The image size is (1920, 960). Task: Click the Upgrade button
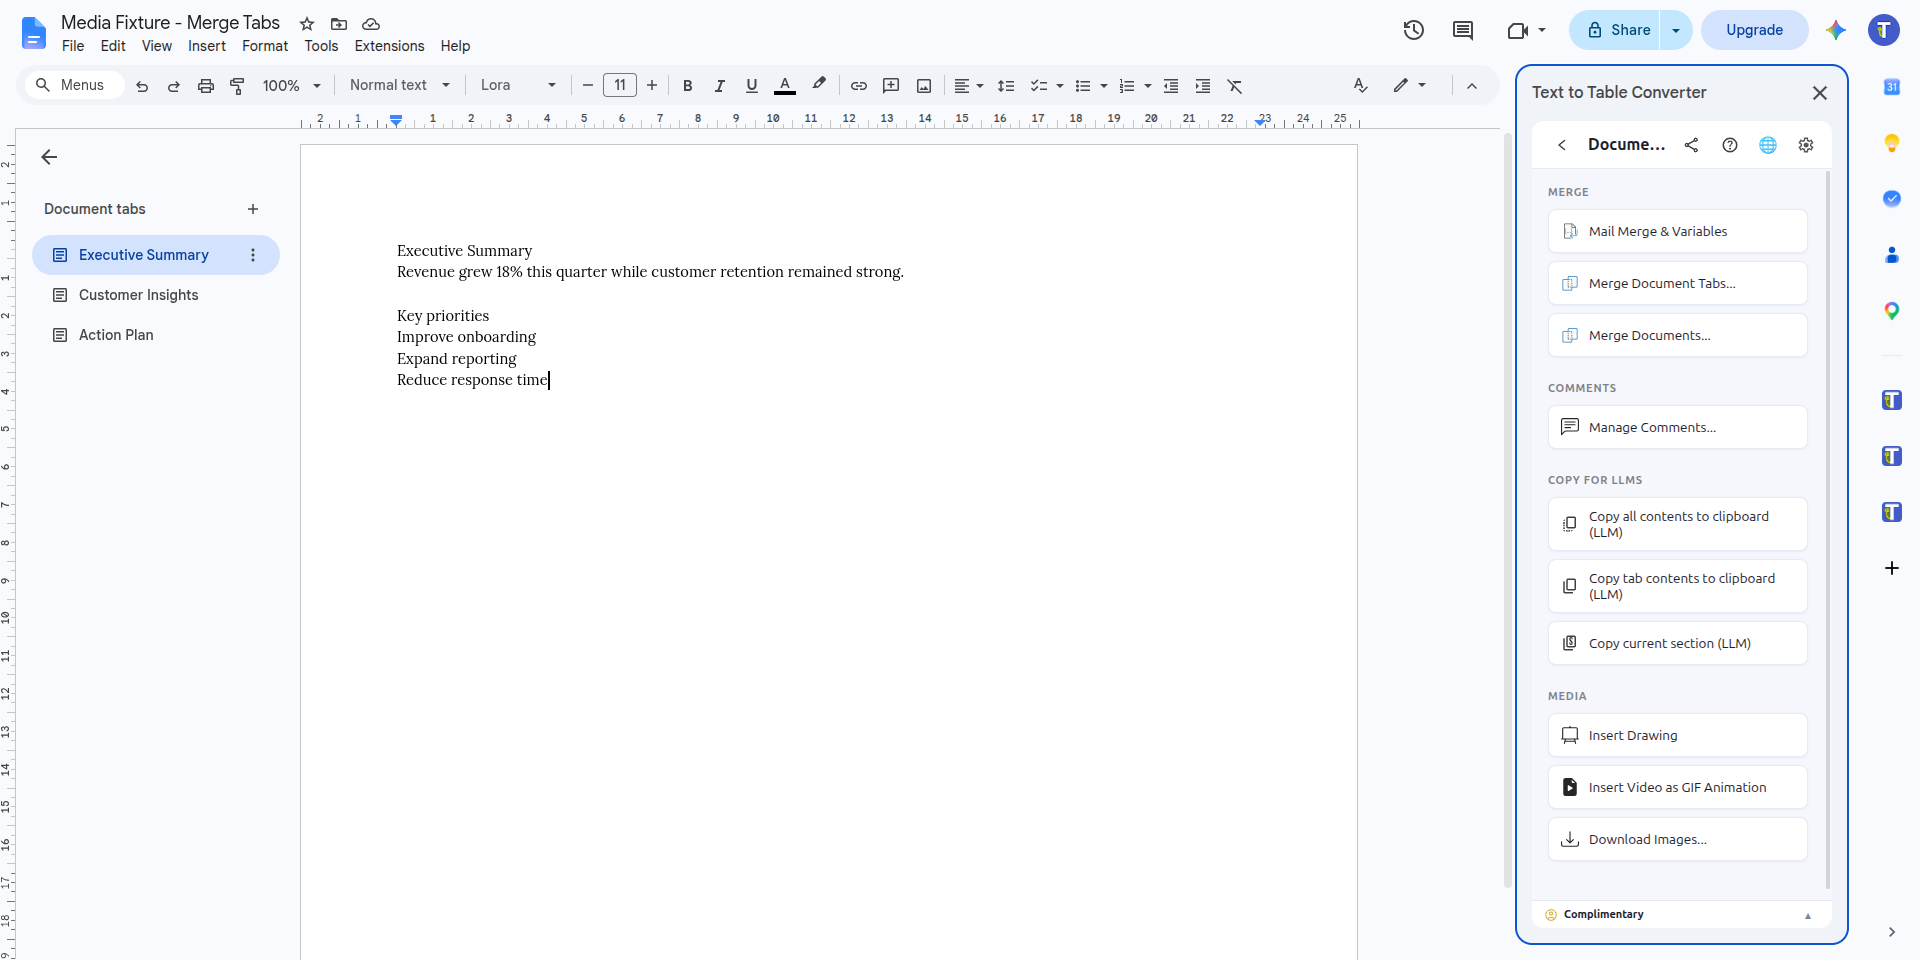click(1754, 30)
